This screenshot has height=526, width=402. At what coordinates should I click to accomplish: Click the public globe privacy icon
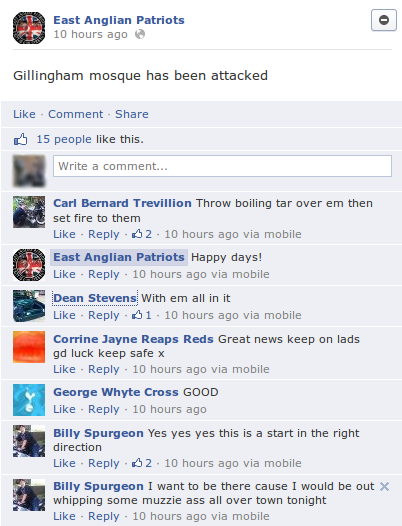coord(140,34)
